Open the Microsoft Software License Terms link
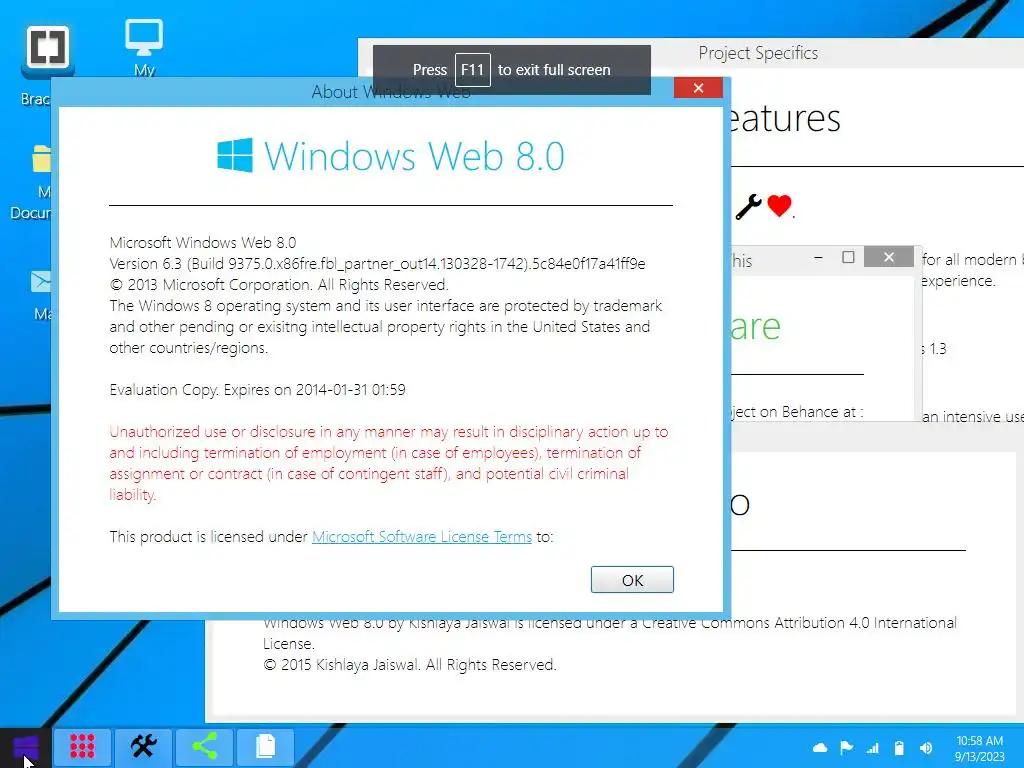Viewport: 1024px width, 768px height. point(422,537)
